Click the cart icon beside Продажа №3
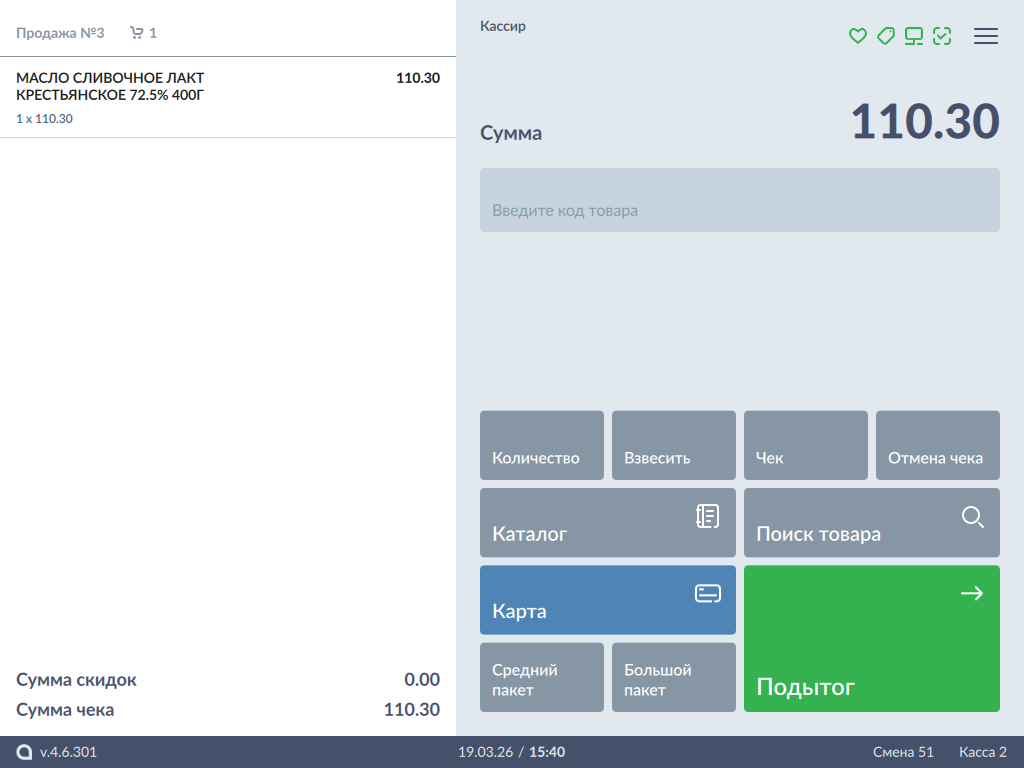The height and width of the screenshot is (768, 1024). (x=137, y=33)
